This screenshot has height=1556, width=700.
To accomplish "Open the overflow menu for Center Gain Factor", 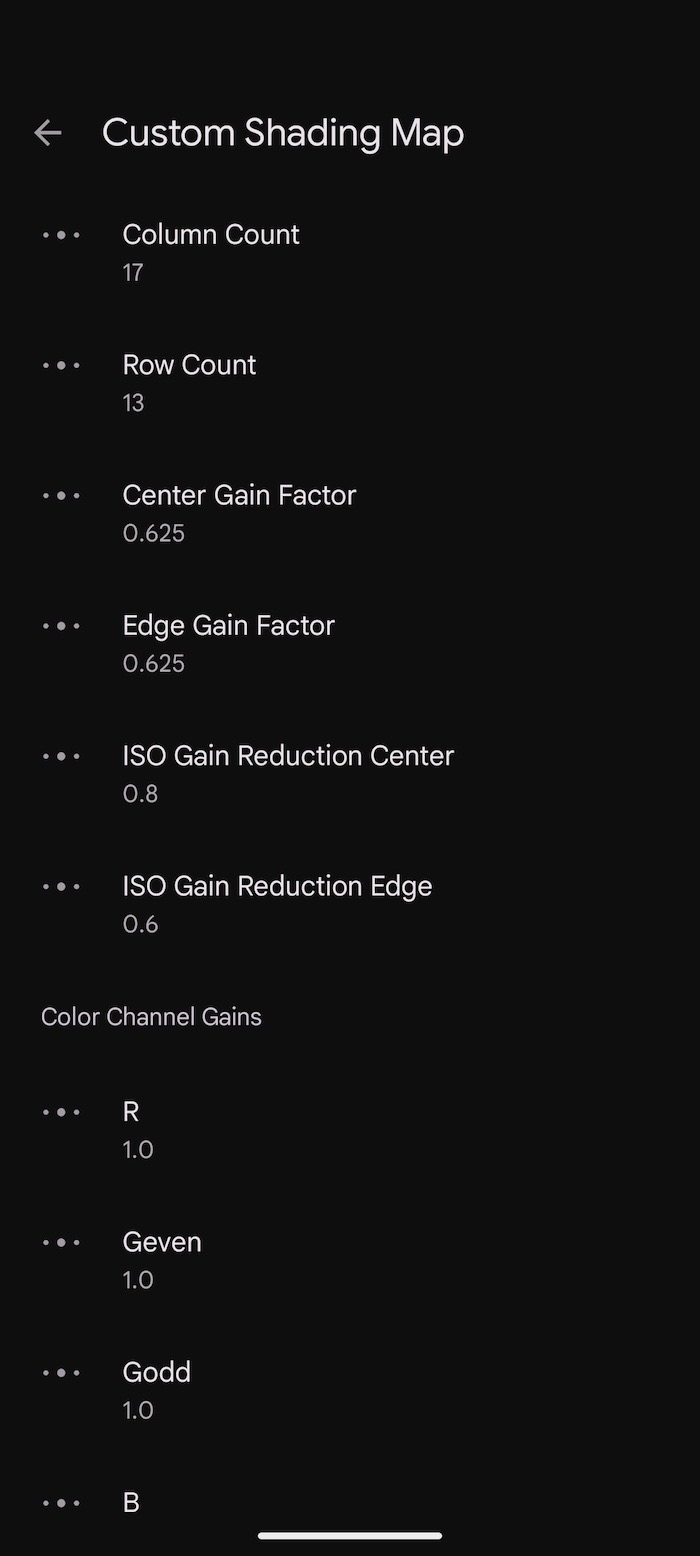I will [x=61, y=495].
